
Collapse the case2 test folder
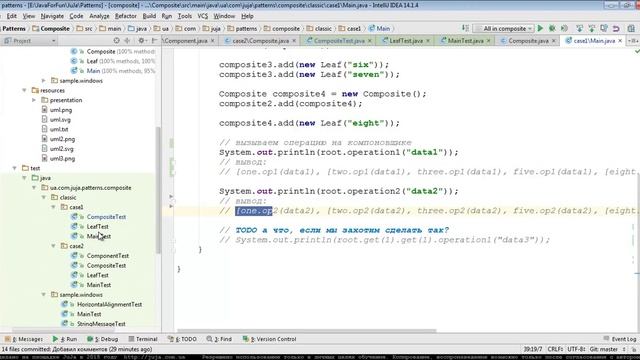[53, 246]
